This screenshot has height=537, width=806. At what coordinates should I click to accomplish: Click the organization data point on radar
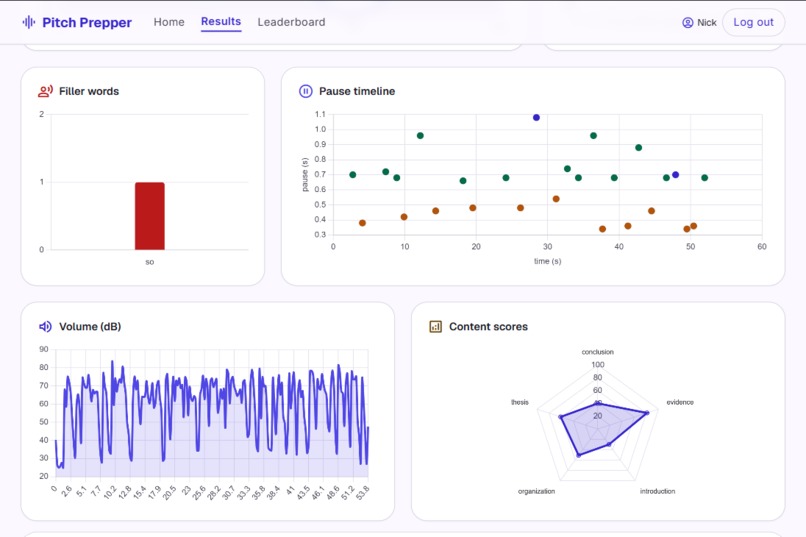578,455
